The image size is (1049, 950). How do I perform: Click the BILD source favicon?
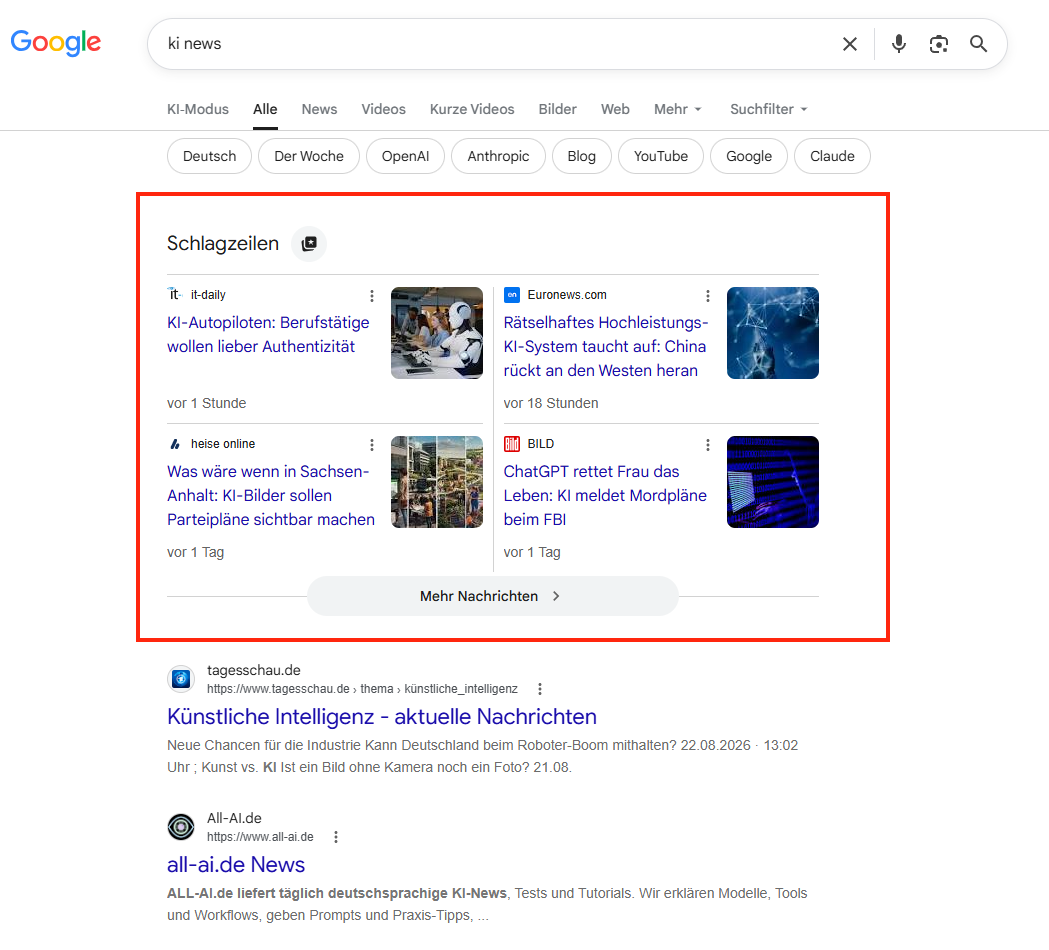point(512,444)
